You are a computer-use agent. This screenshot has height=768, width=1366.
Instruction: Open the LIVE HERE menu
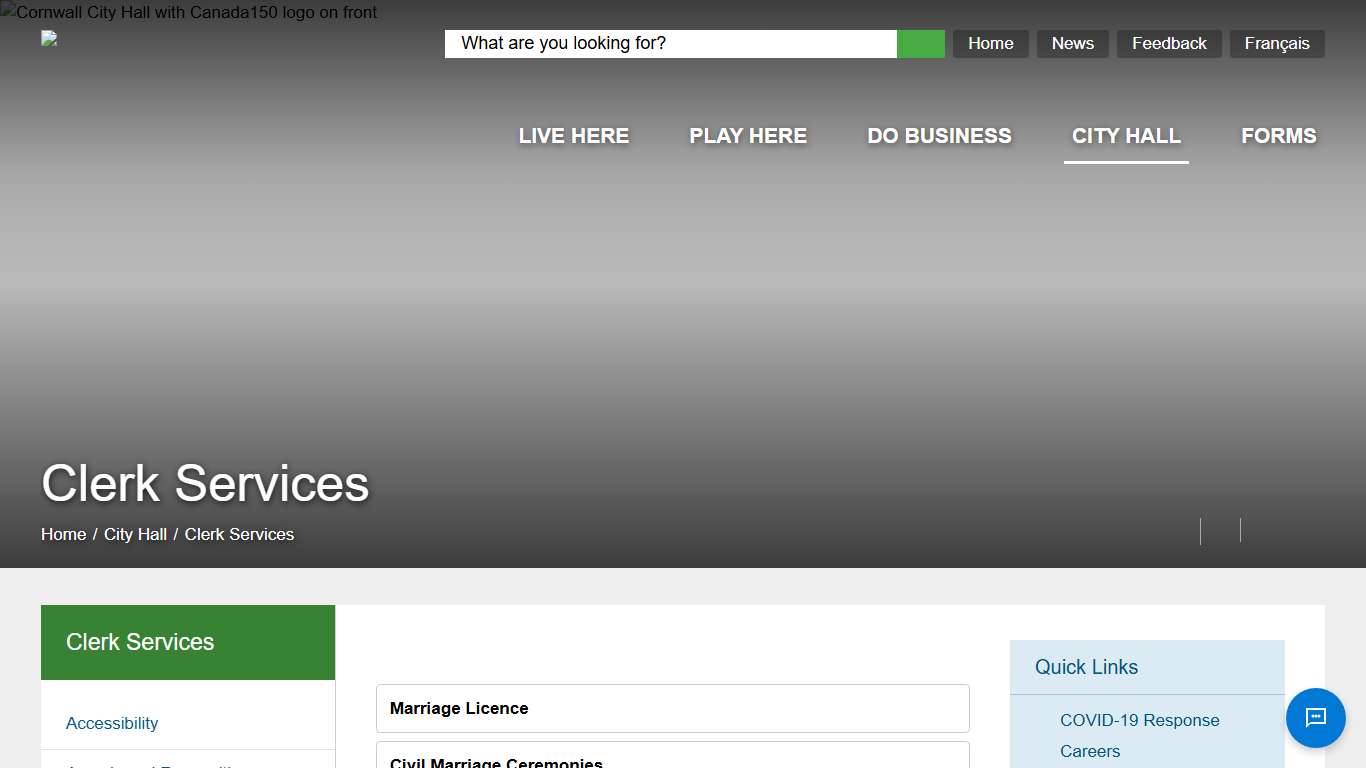pos(573,136)
